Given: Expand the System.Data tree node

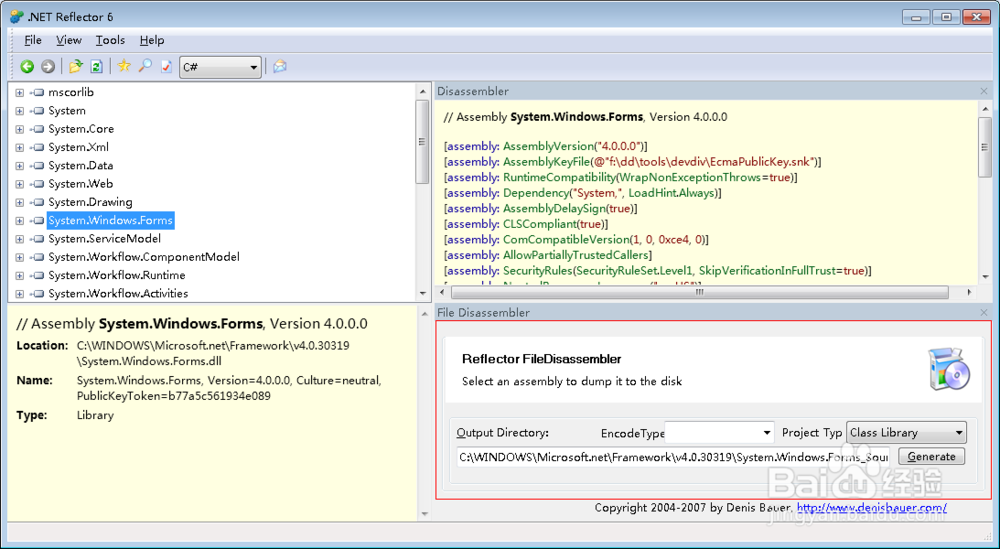Looking at the screenshot, I should point(20,166).
